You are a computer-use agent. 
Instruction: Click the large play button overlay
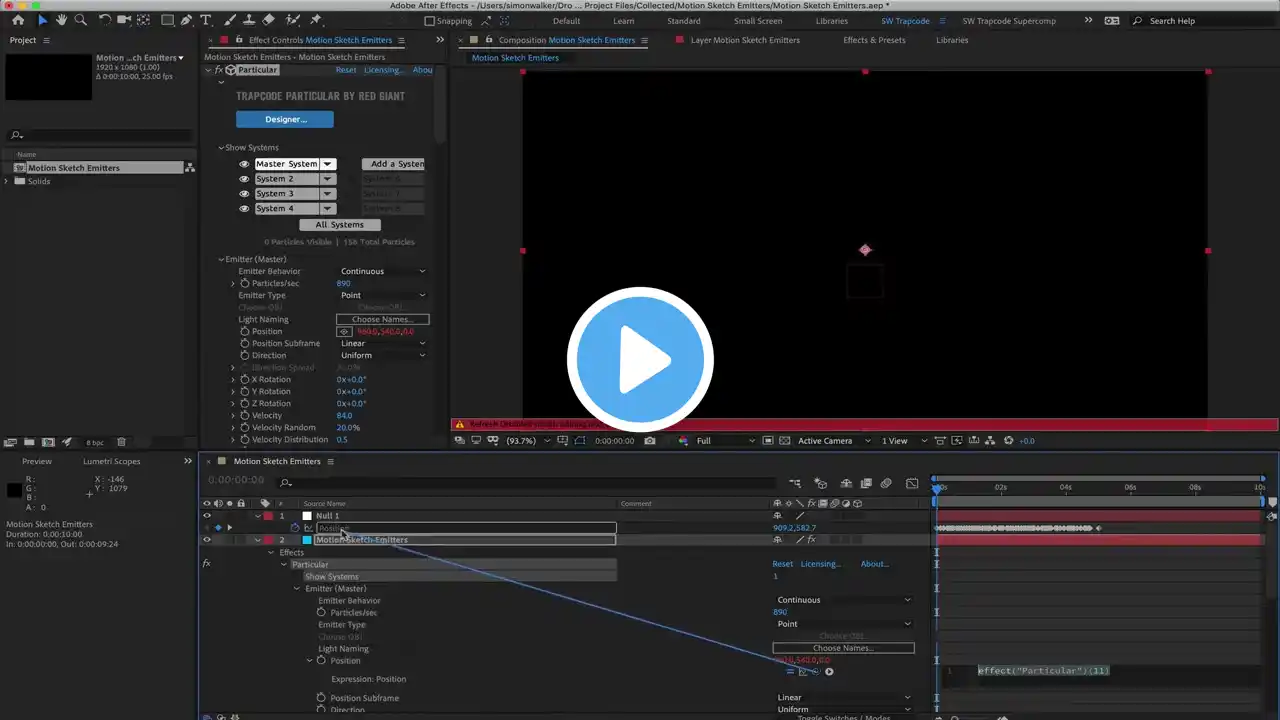pyautogui.click(x=640, y=359)
